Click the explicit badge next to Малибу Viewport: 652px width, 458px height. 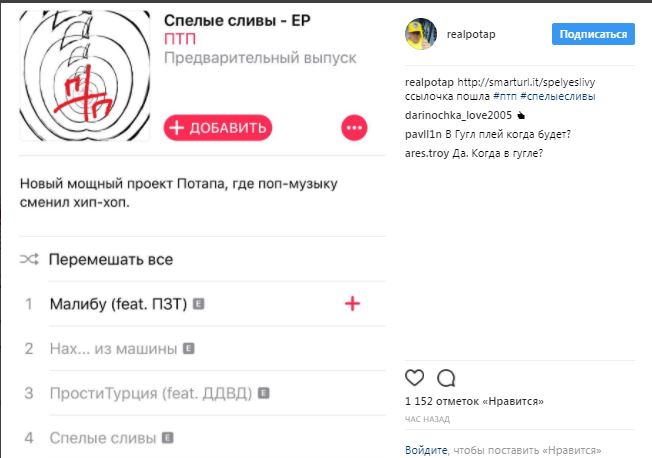coord(198,304)
